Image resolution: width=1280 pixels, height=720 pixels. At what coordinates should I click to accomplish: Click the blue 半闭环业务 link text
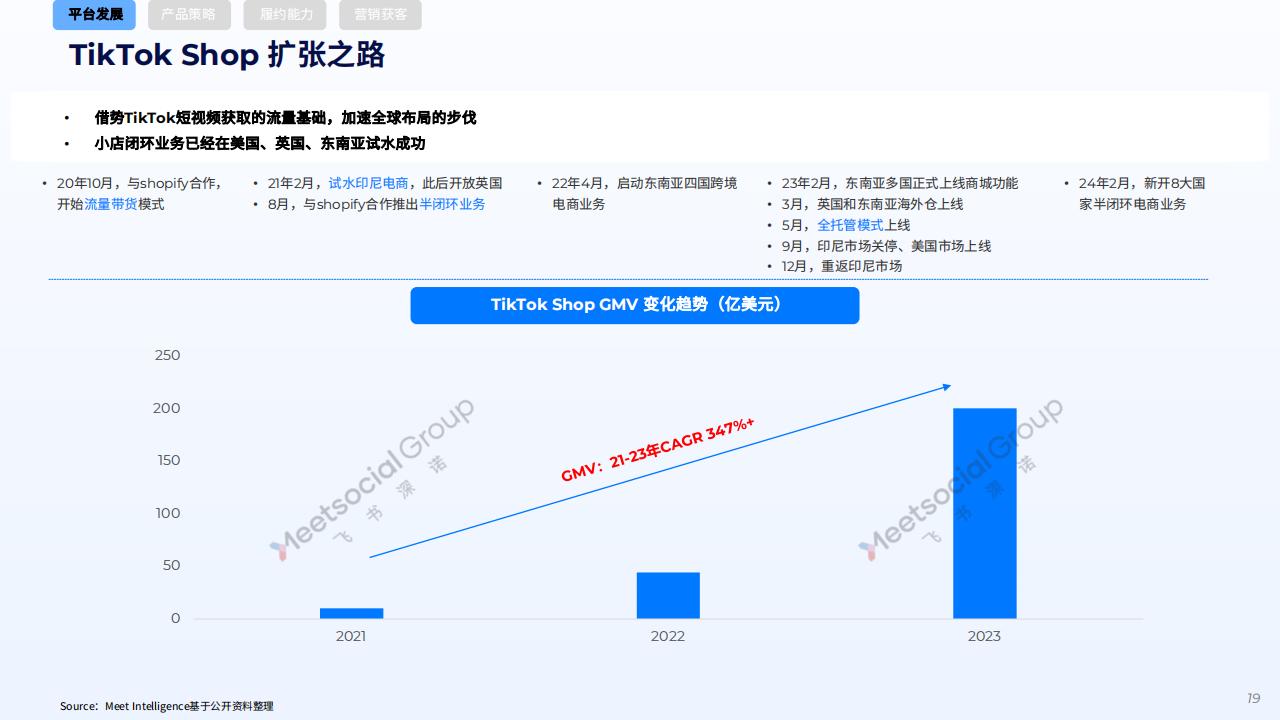[x=452, y=204]
